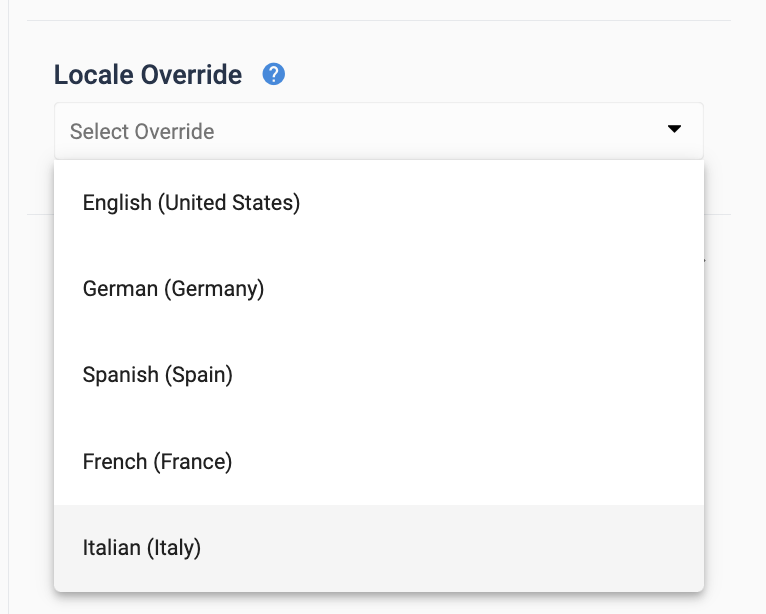766x614 pixels.
Task: Select the French (France) option
Action: coord(379,462)
